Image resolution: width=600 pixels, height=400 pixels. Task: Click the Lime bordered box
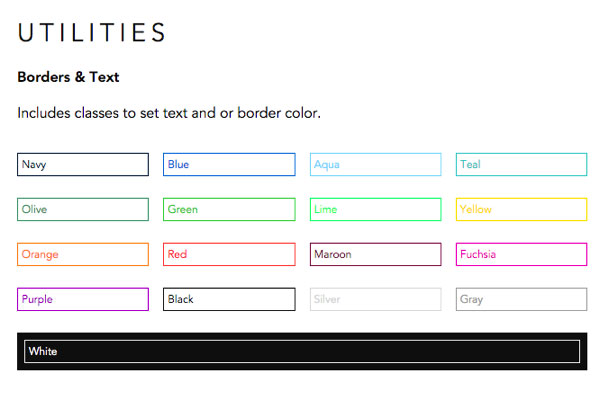pyautogui.click(x=375, y=210)
